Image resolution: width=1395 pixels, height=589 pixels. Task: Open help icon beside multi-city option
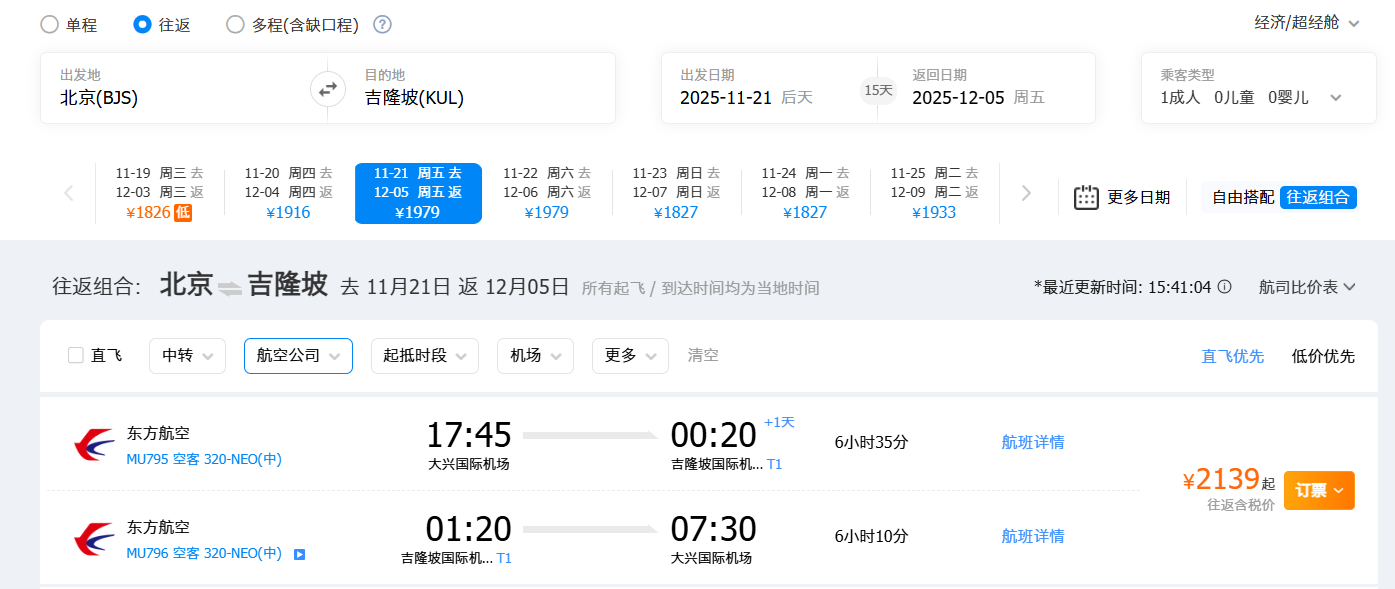[382, 25]
